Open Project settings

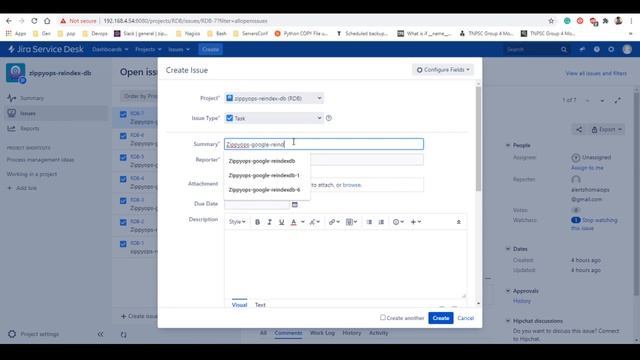[x=34, y=334]
